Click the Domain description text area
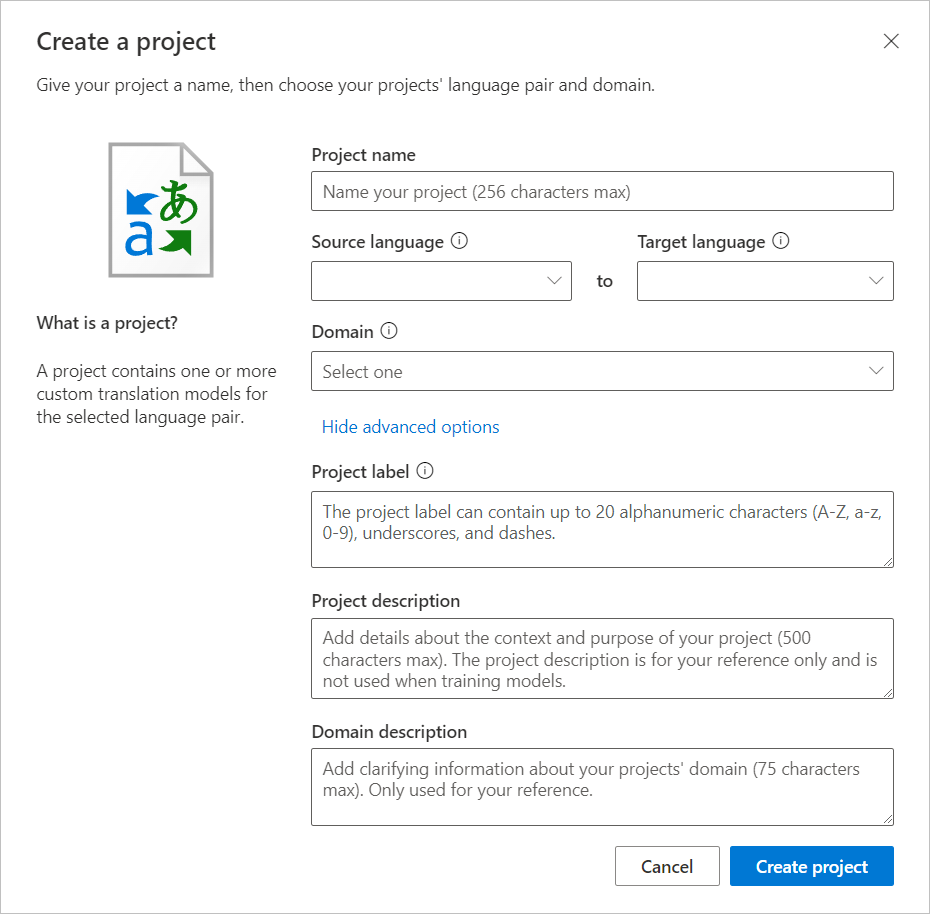Screen dimensions: 930x914 602,787
